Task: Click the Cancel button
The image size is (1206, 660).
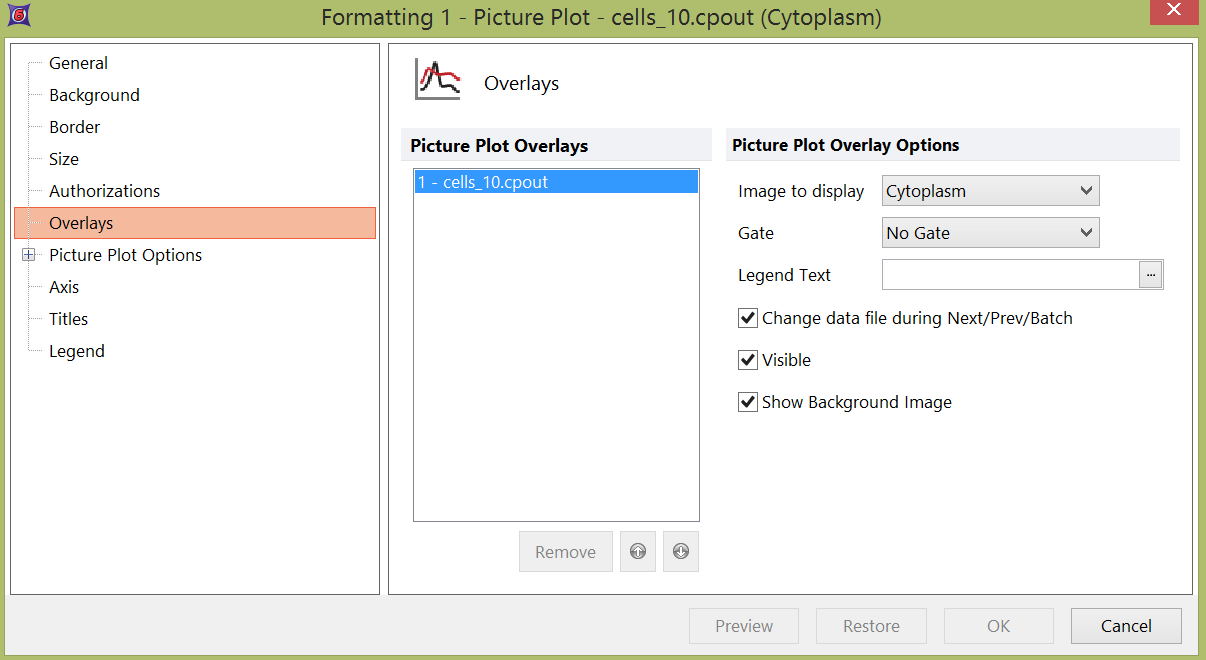Action: click(1126, 626)
